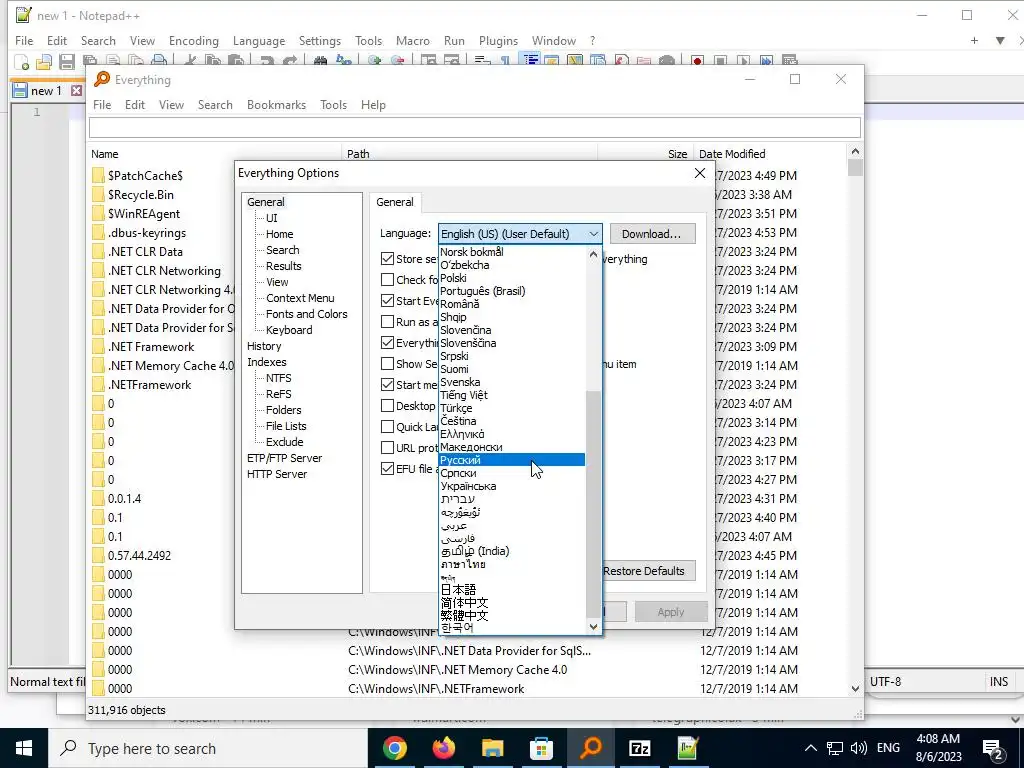Toggle the 'Start Eve…' checkbox
This screenshot has height=768, width=1024.
[x=387, y=300]
